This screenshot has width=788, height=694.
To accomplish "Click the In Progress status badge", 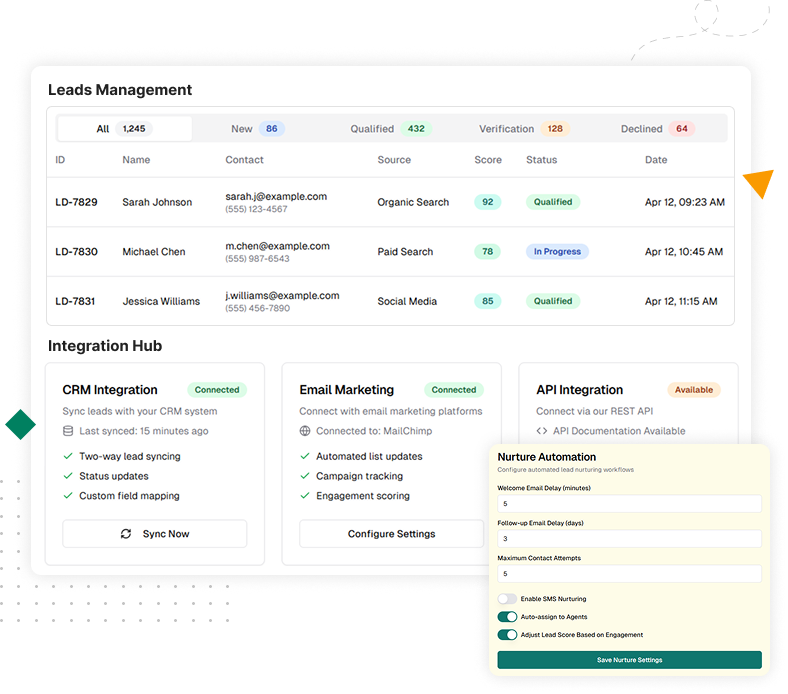I will coord(558,252).
